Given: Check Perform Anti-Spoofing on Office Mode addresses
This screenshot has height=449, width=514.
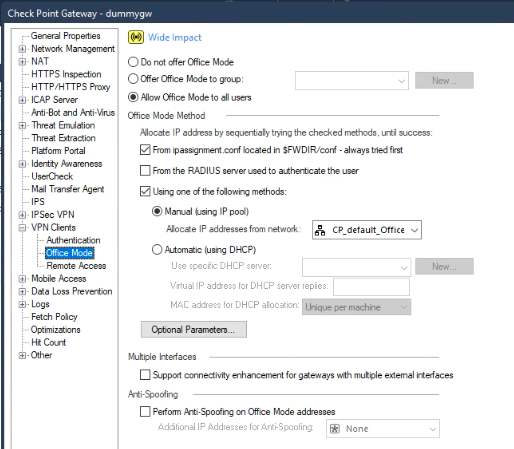Looking at the screenshot, I should [x=145, y=412].
